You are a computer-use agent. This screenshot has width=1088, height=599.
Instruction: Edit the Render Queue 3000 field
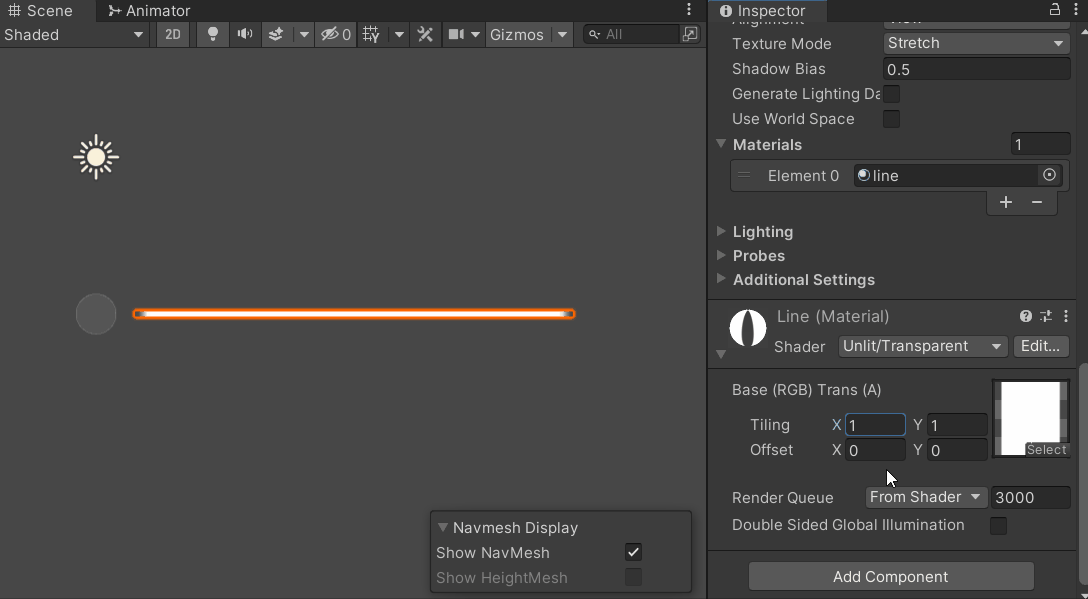(1030, 497)
